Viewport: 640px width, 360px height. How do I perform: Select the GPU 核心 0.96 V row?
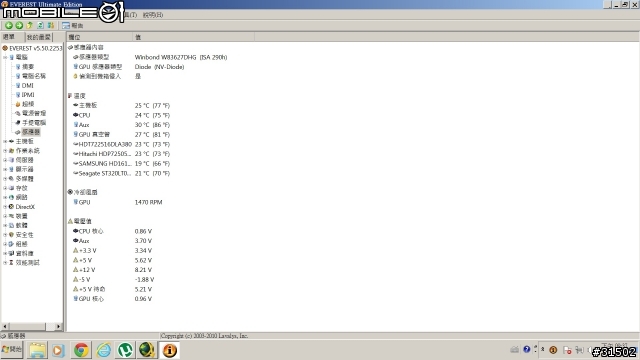point(112,299)
